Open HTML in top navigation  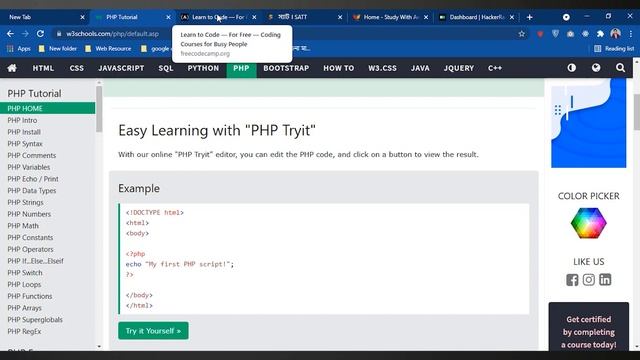pyautogui.click(x=43, y=68)
